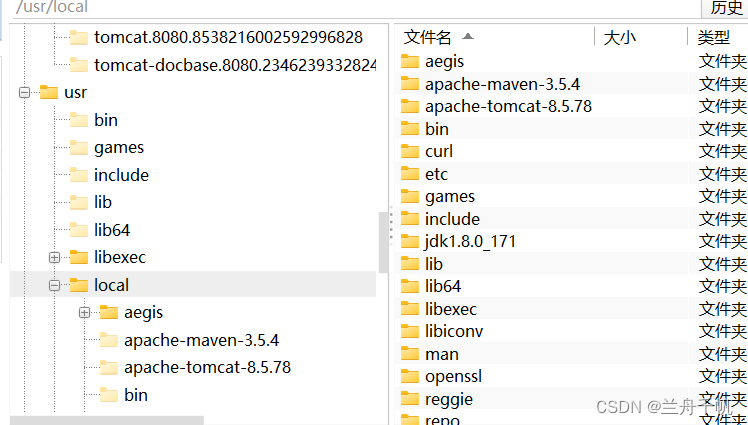Click 文件夹 type cell of openssl row

point(722,376)
